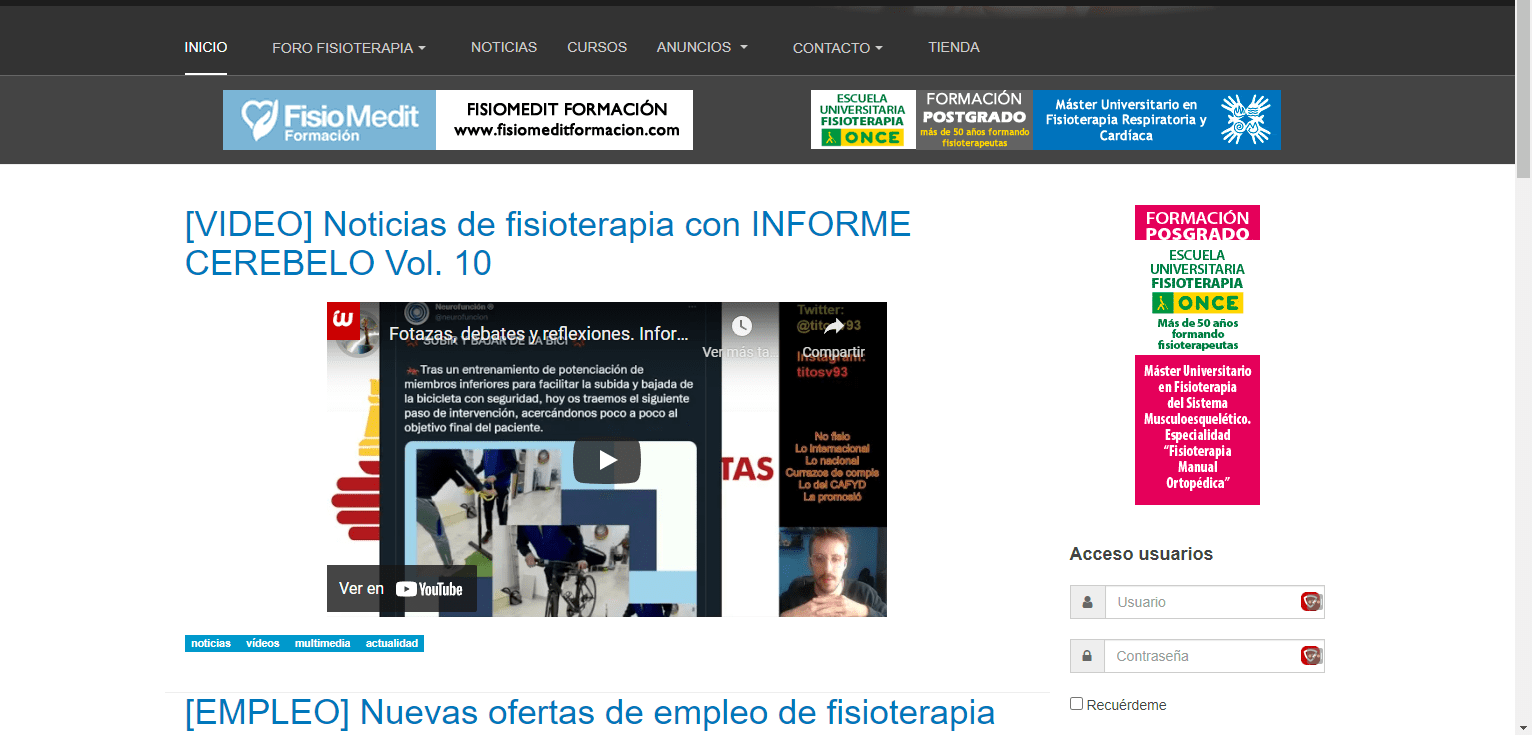This screenshot has height=735, width=1532.
Task: Click the video title Fotazas, debates y reflexiones
Action: [x=539, y=334]
